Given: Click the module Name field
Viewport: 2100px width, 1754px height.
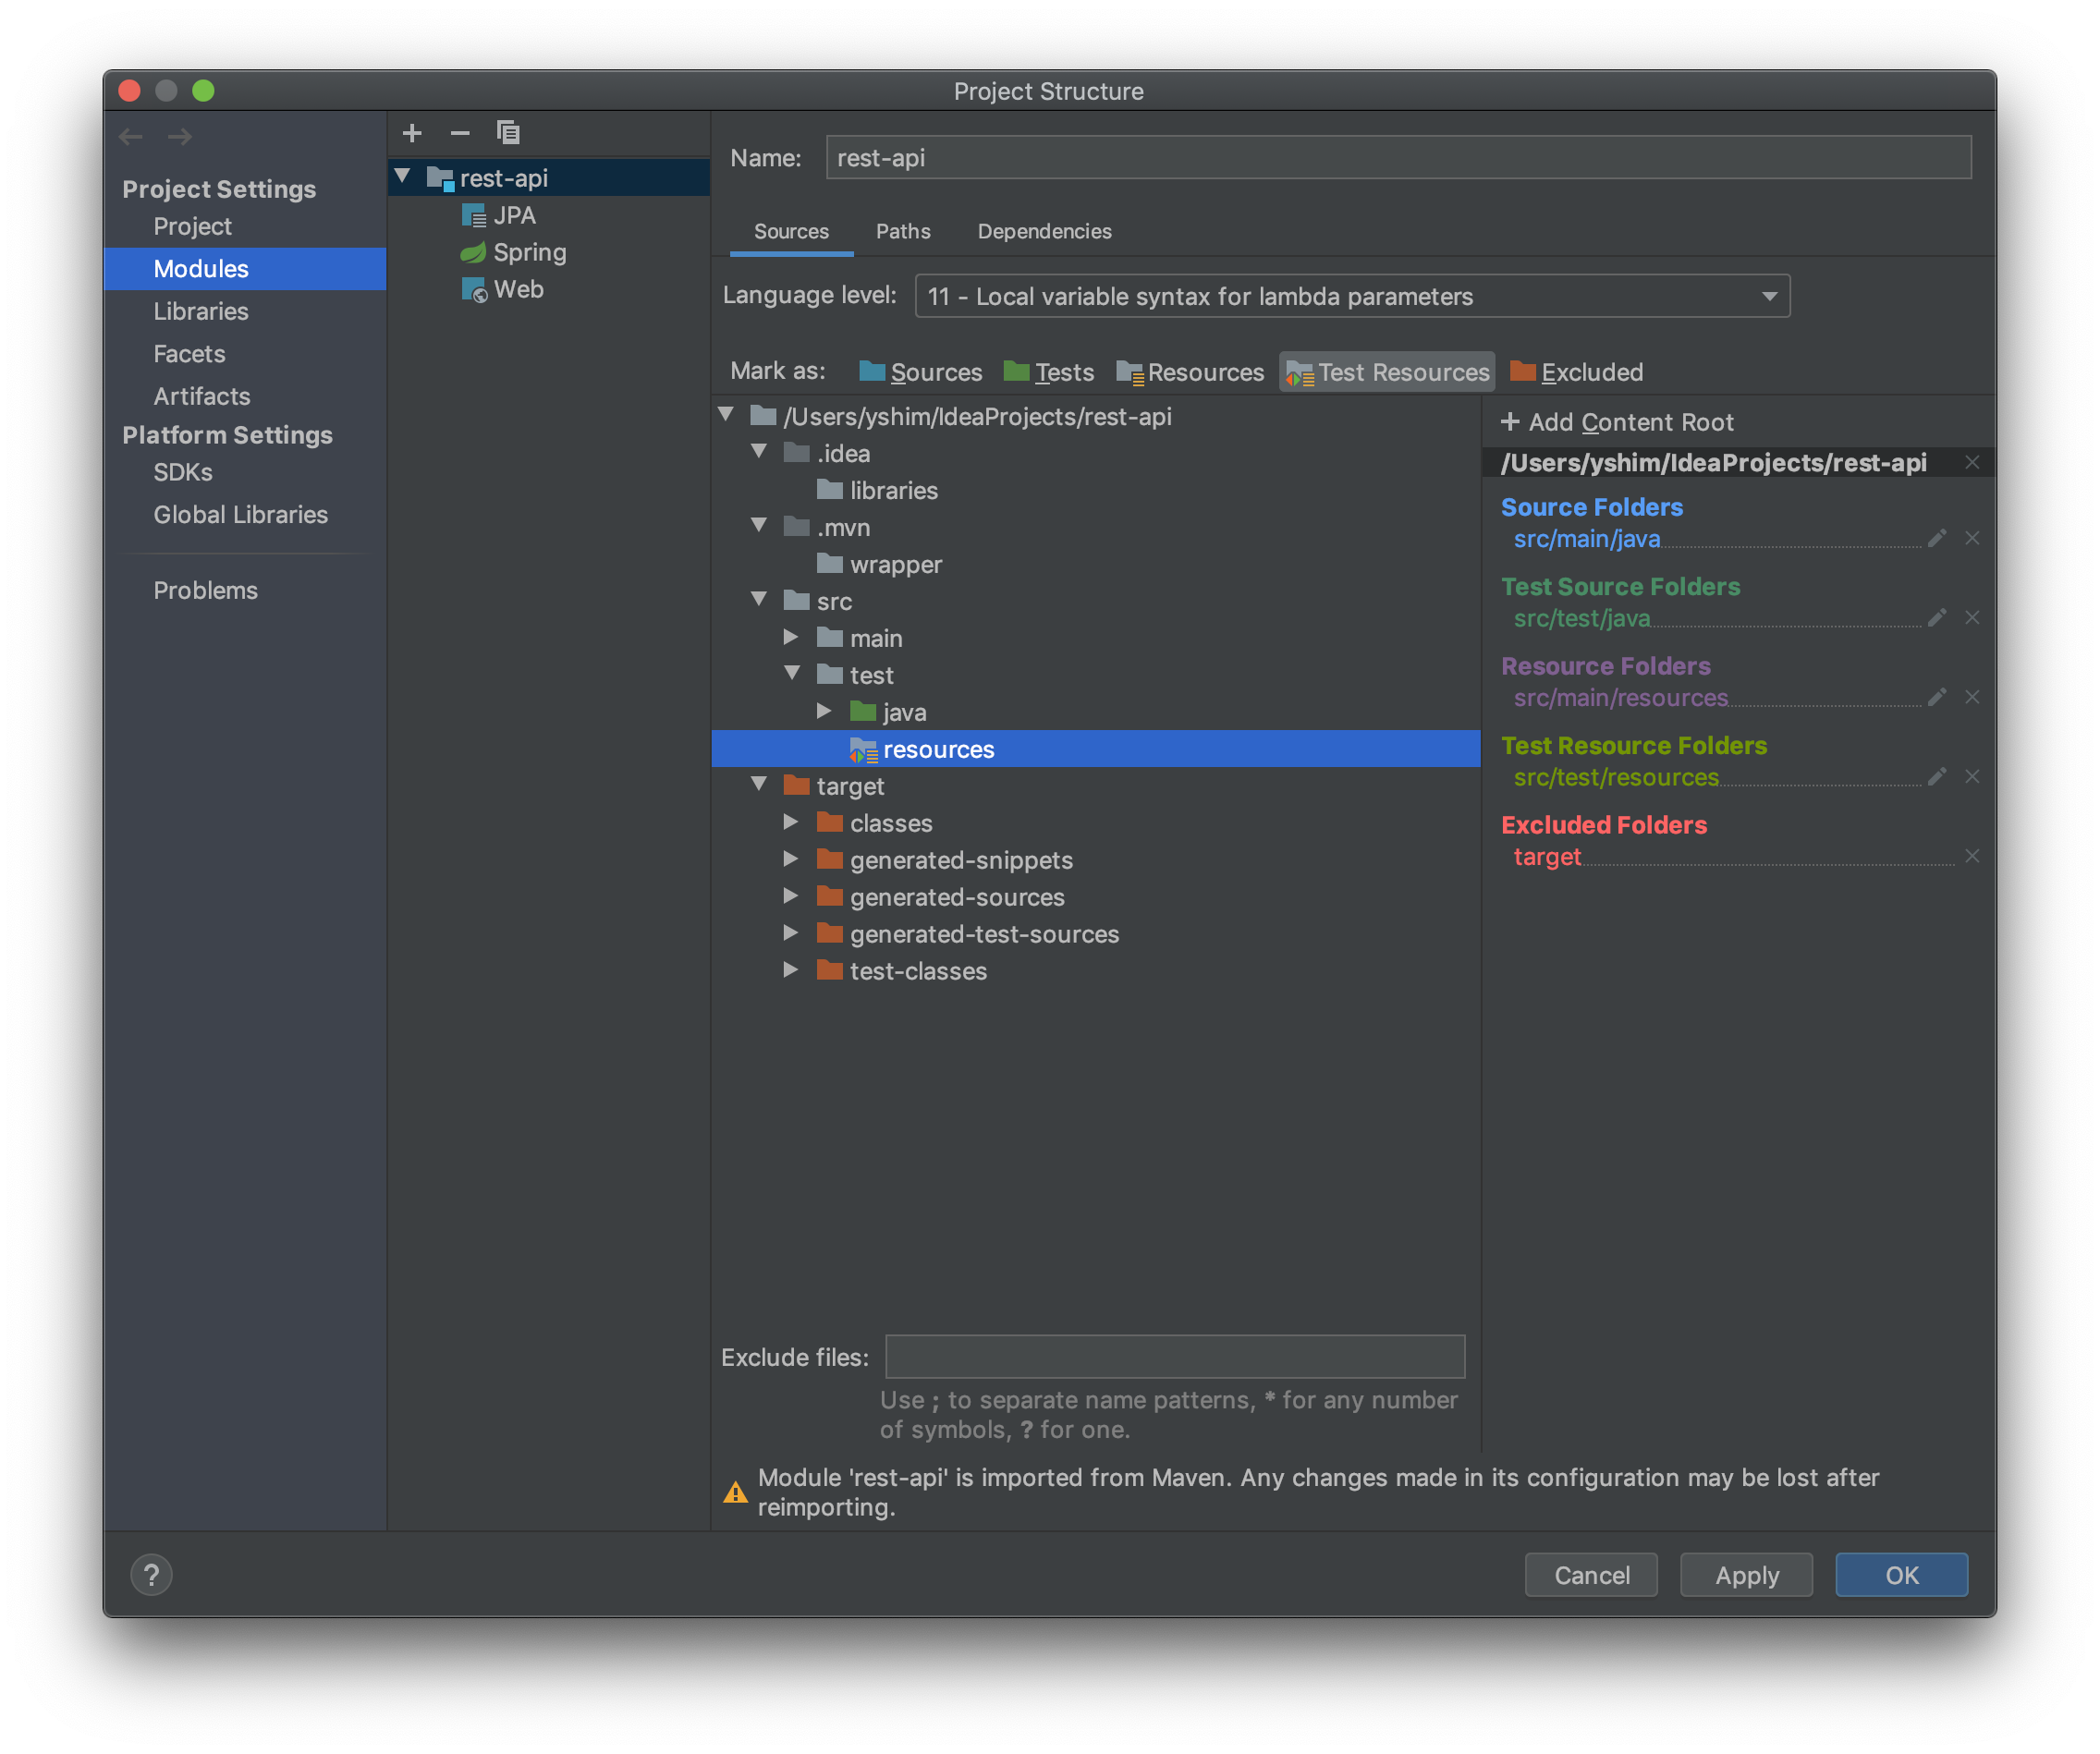Looking at the screenshot, I should (1398, 158).
